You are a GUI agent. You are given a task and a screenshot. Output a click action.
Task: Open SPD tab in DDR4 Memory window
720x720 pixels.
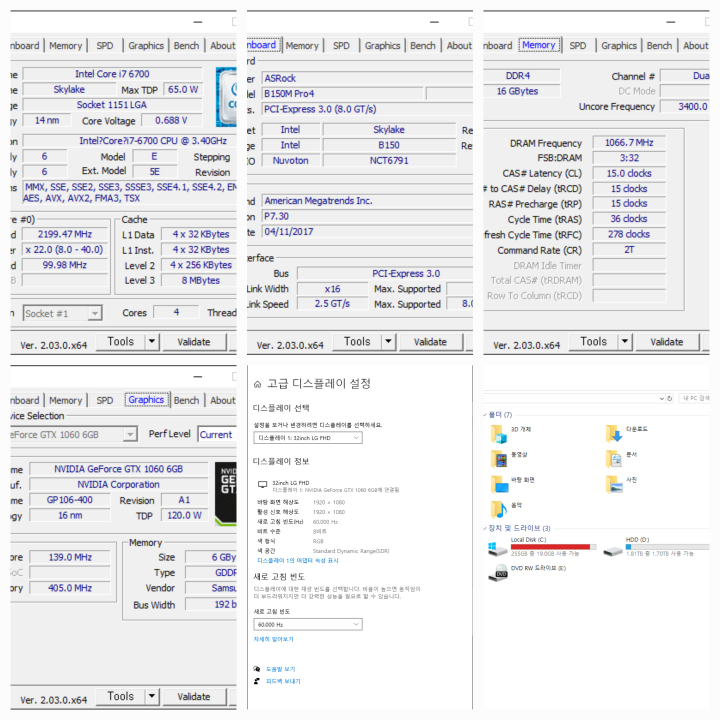tap(578, 45)
